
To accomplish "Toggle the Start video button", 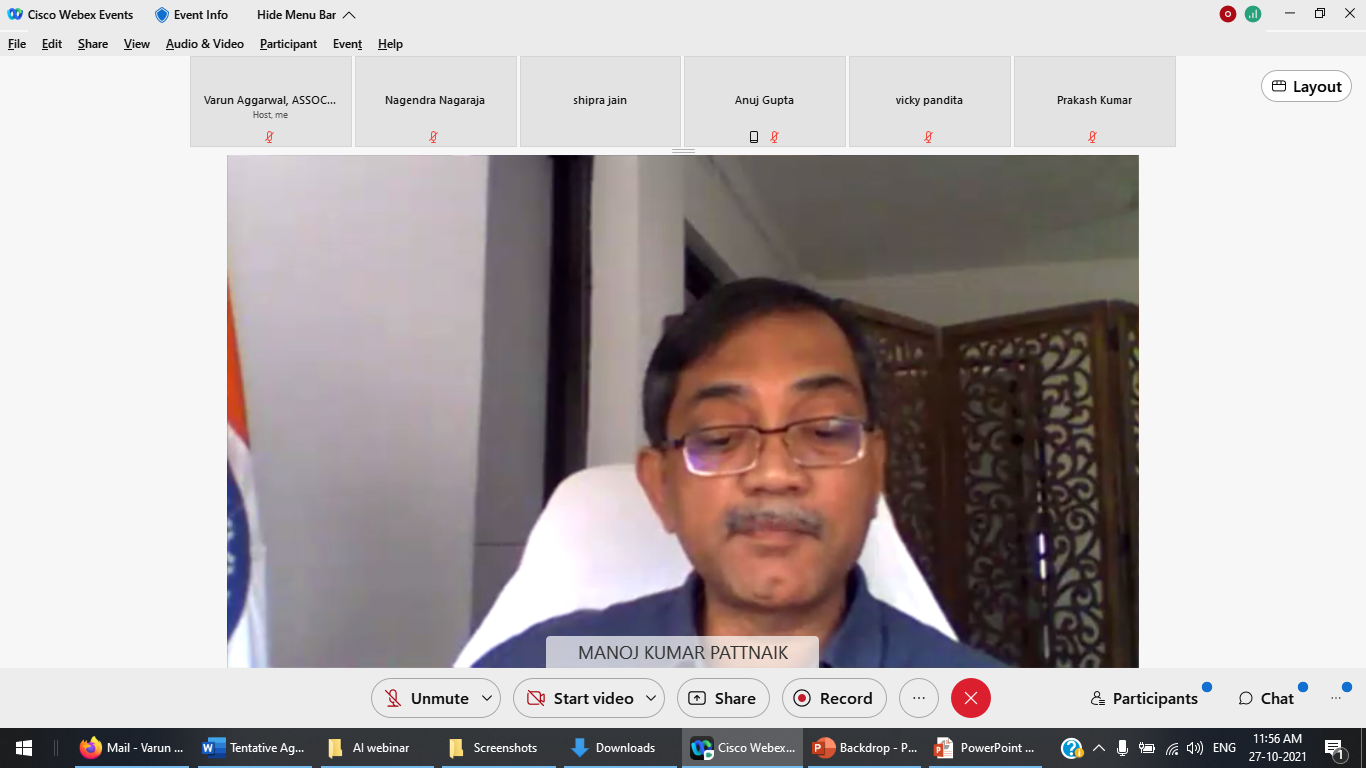I will pyautogui.click(x=580, y=698).
